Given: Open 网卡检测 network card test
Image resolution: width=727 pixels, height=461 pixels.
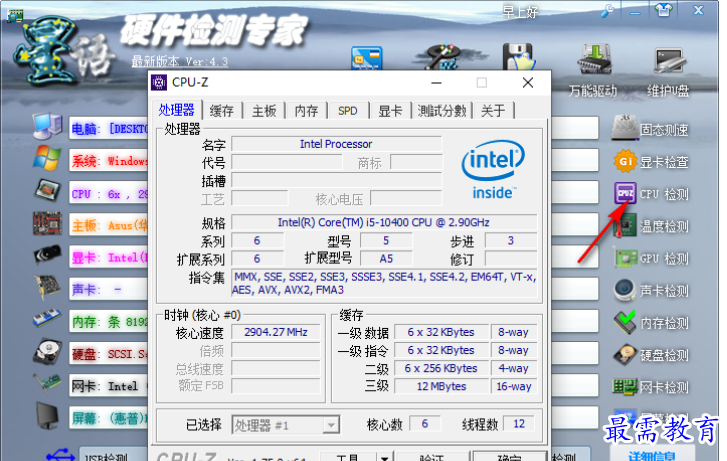Looking at the screenshot, I should [x=650, y=386].
